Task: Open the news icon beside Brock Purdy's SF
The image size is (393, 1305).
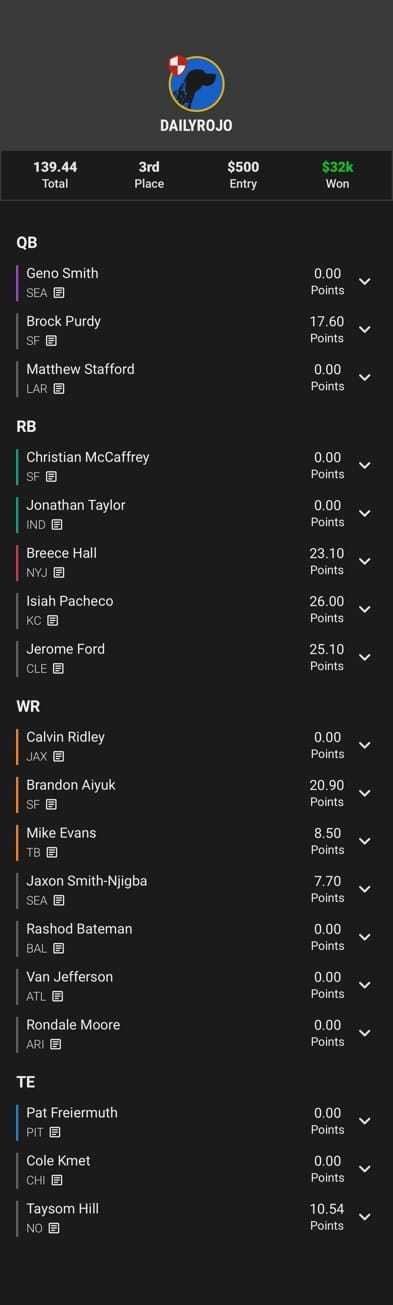Action: [51, 341]
